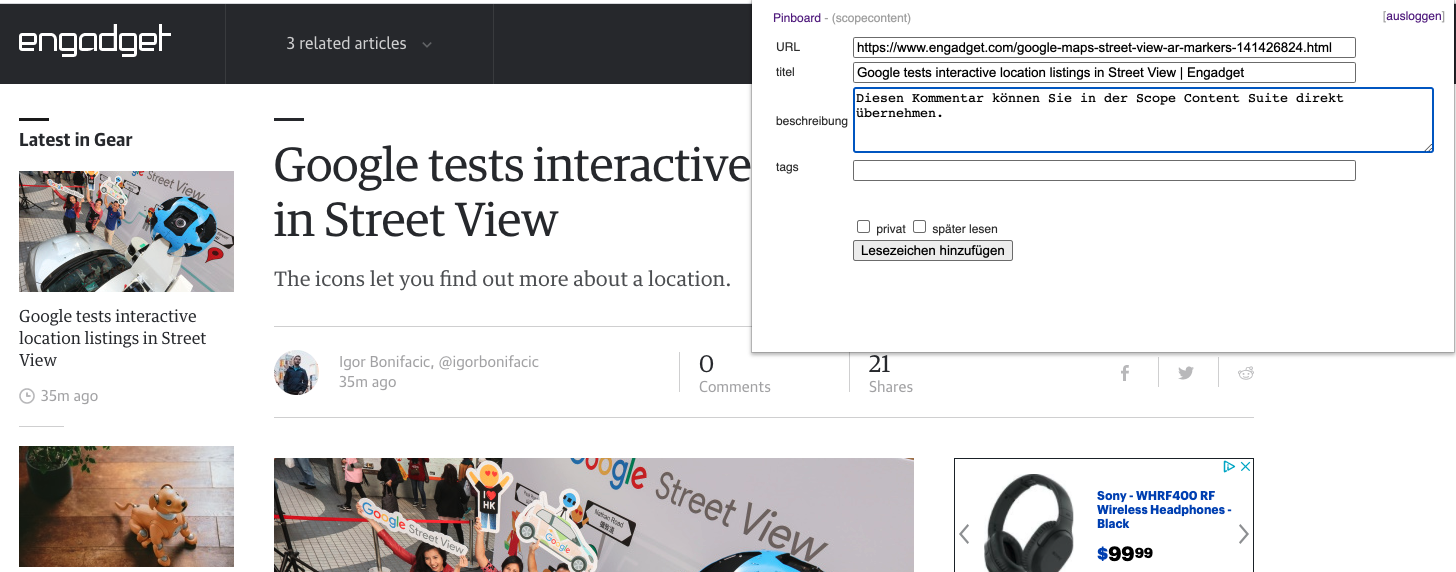Click article subtitle about icons
Image resolution: width=1456 pixels, height=572 pixels.
(502, 279)
